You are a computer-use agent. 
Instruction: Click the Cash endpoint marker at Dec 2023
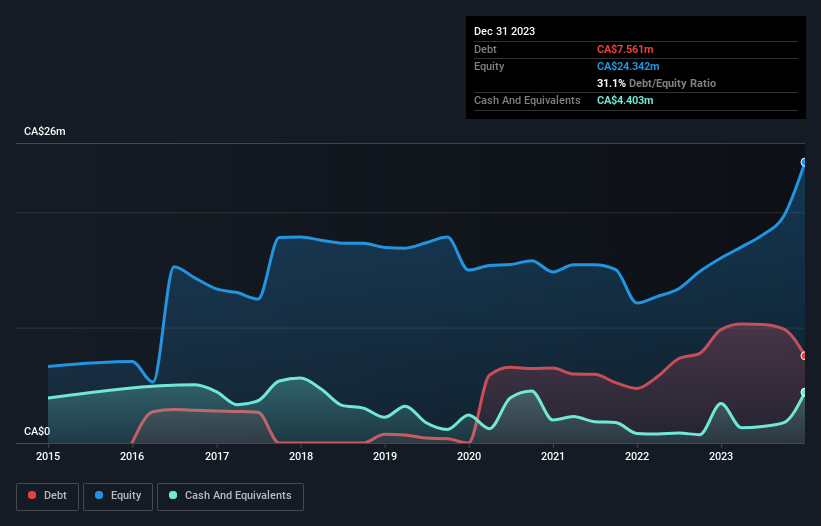coord(804,392)
